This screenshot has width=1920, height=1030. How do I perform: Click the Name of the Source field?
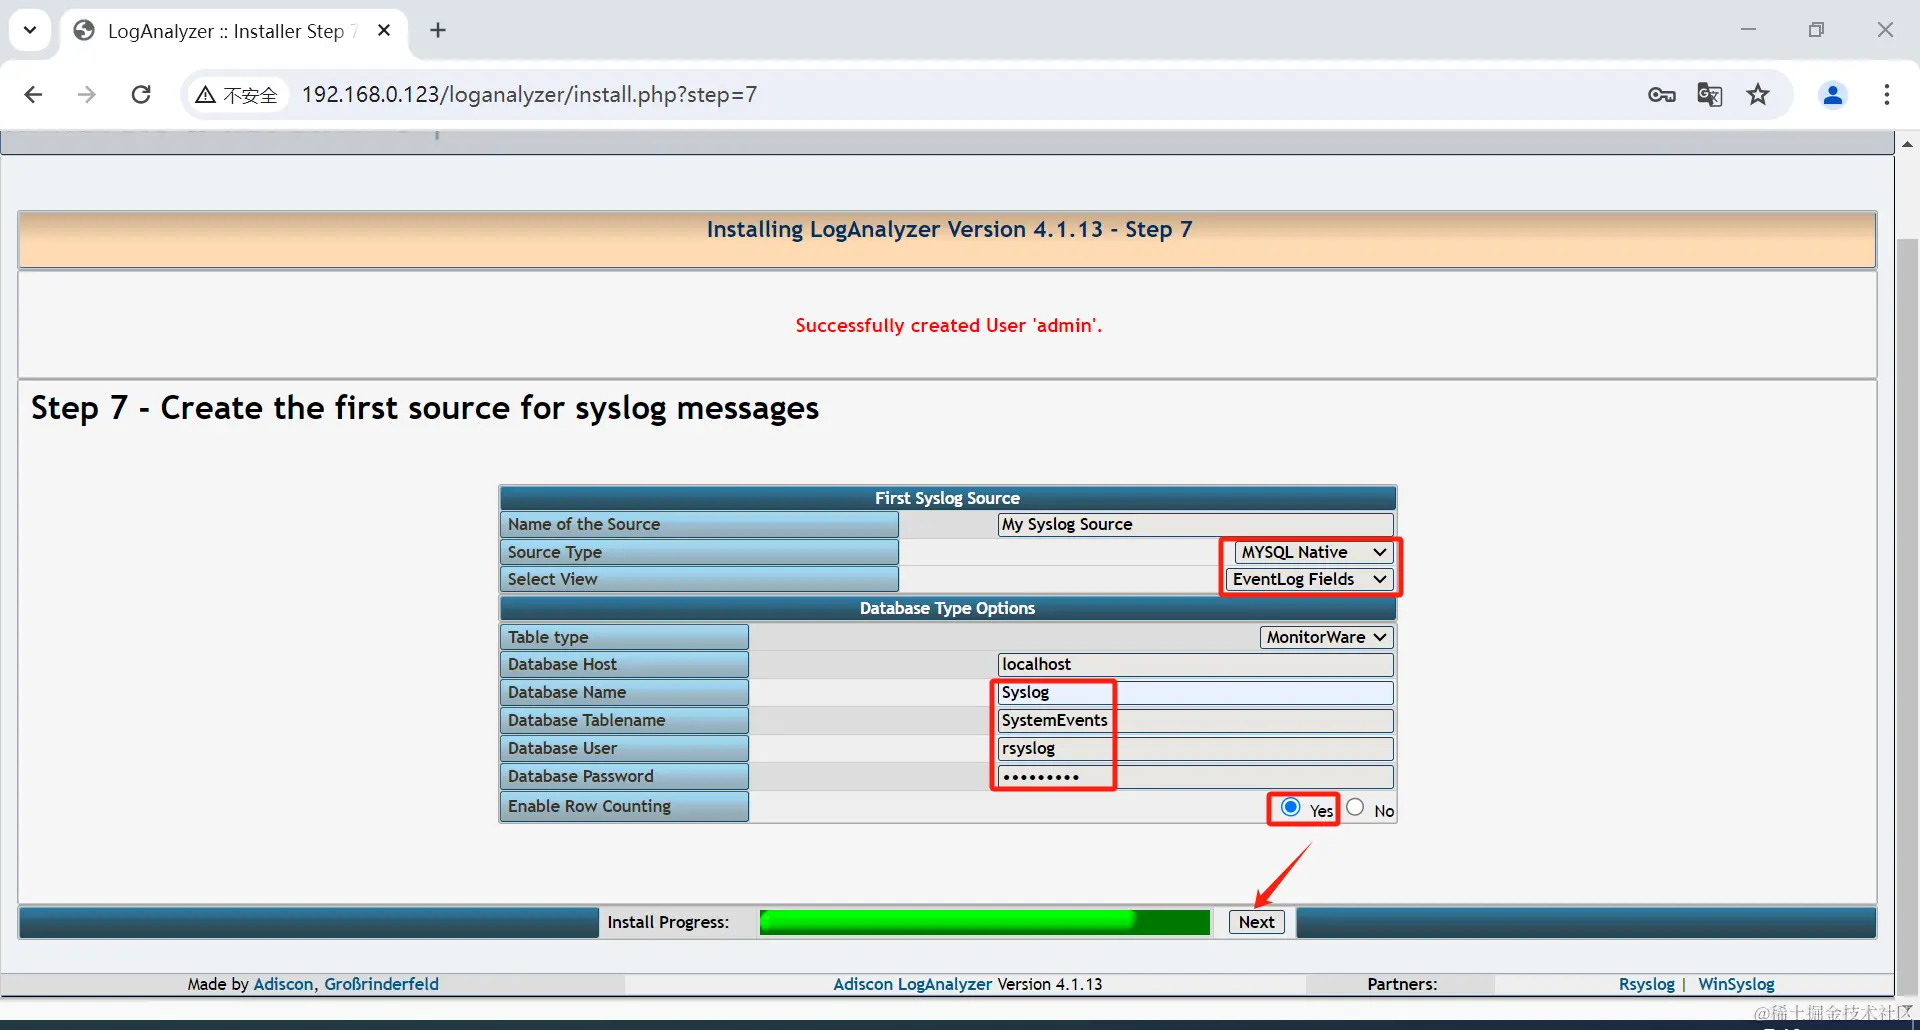(x=1196, y=524)
